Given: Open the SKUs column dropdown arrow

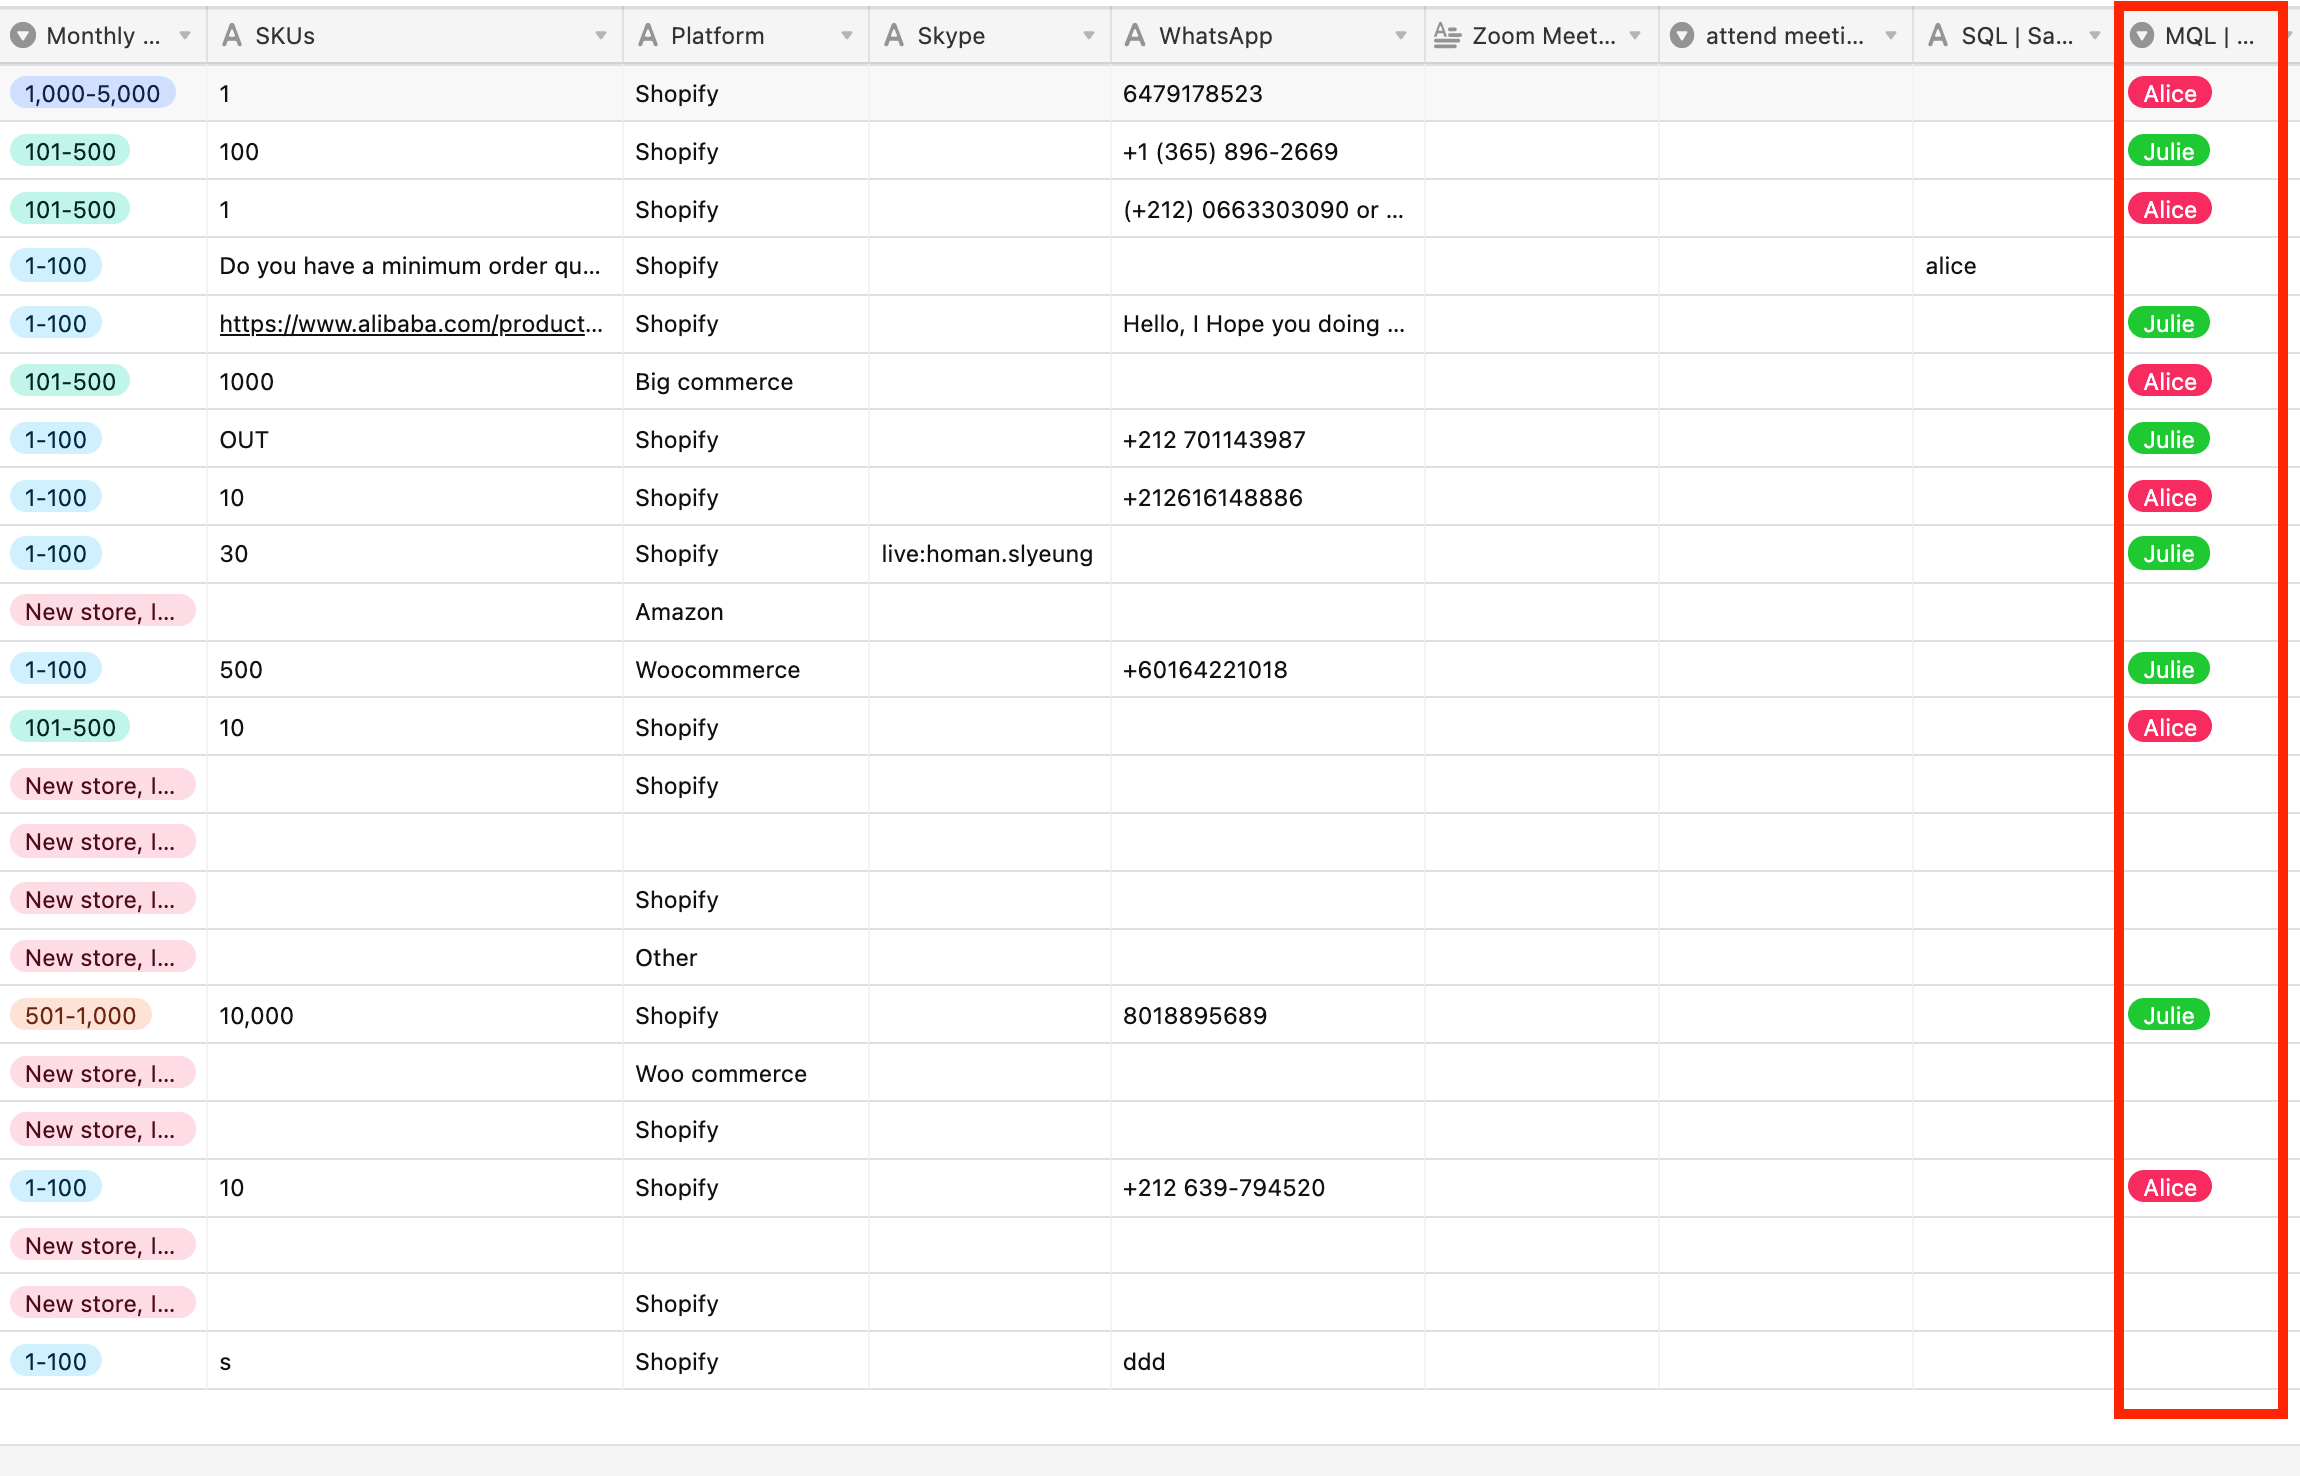Looking at the screenshot, I should [601, 36].
